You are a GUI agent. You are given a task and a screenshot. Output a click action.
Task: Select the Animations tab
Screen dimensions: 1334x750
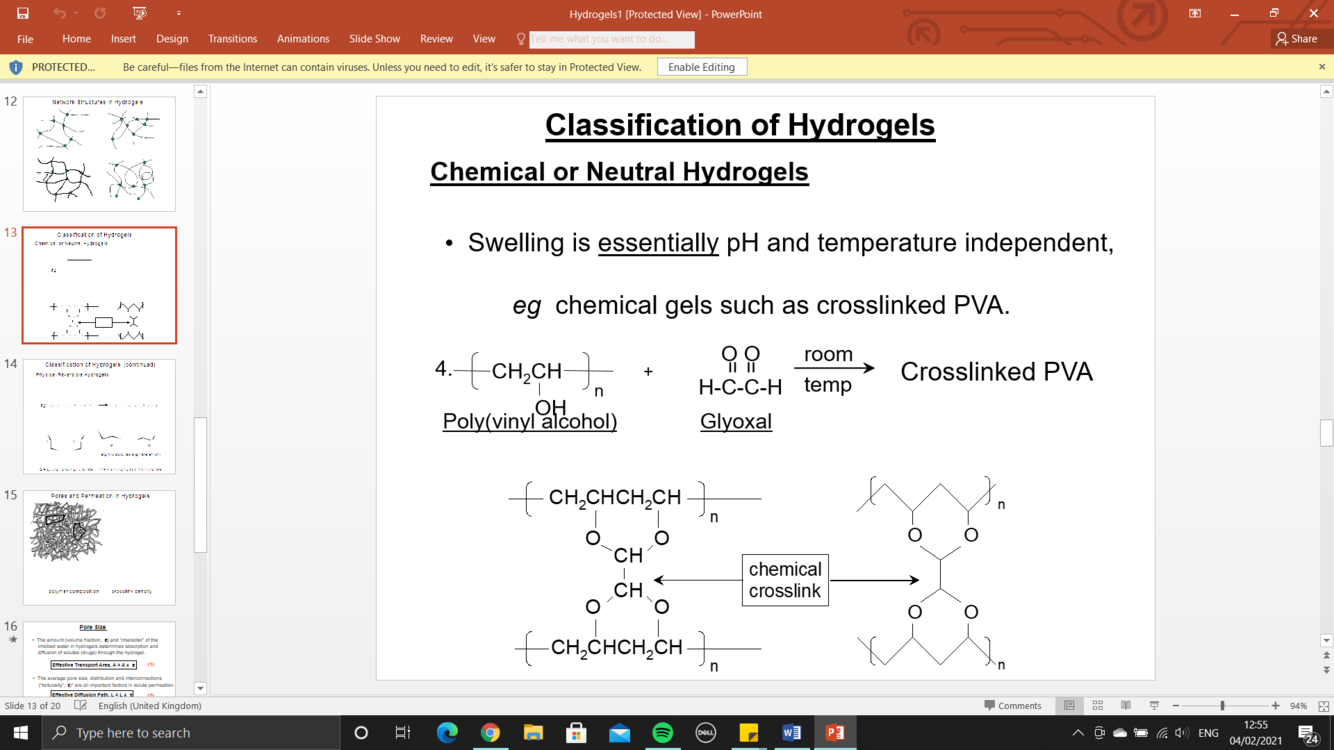pyautogui.click(x=303, y=39)
